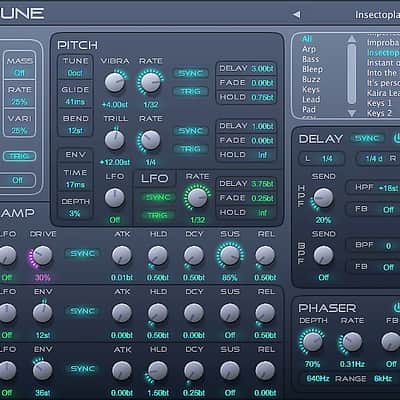The image size is (400, 400).
Task: Click the up arrow of the category list scrollbar
Action: pyautogui.click(x=351, y=39)
